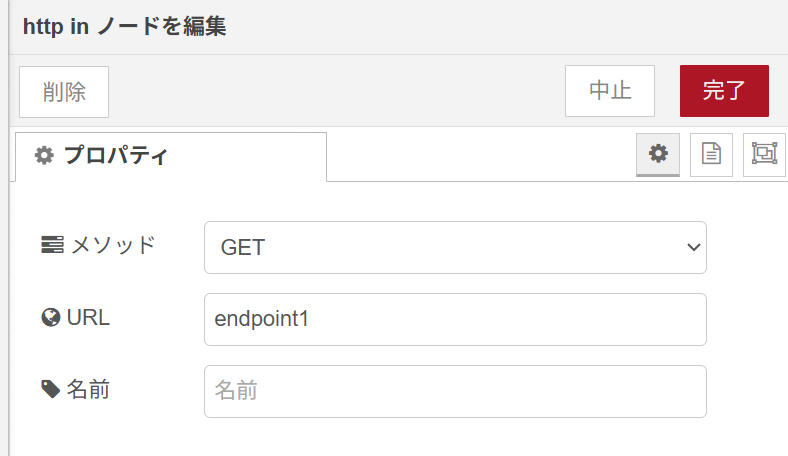Screen dimensions: 788x456
Task: Open the node description document icon
Action: pyautogui.click(x=711, y=154)
